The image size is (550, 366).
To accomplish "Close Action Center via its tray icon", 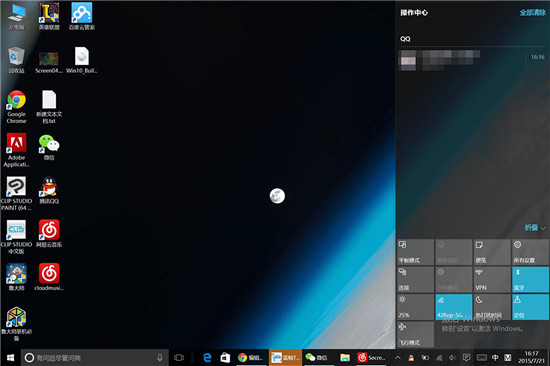I will point(466,358).
